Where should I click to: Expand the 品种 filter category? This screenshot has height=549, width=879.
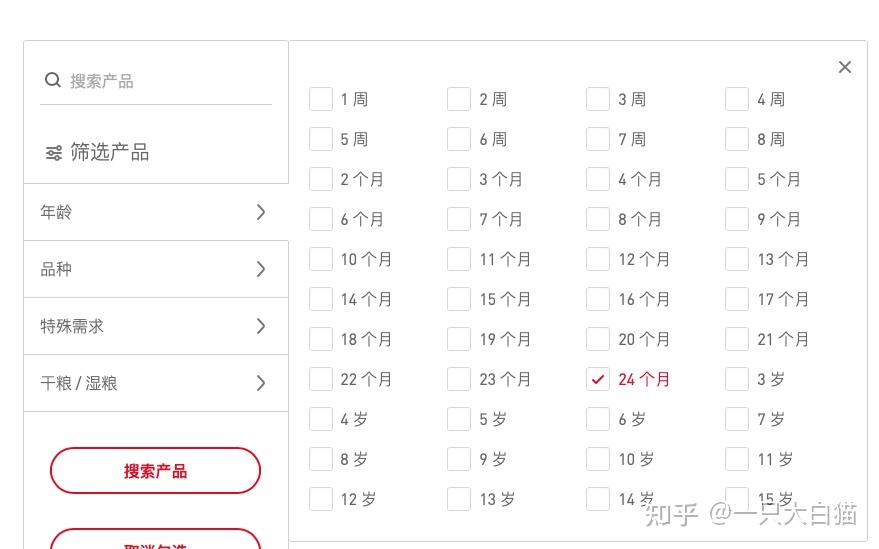[156, 269]
